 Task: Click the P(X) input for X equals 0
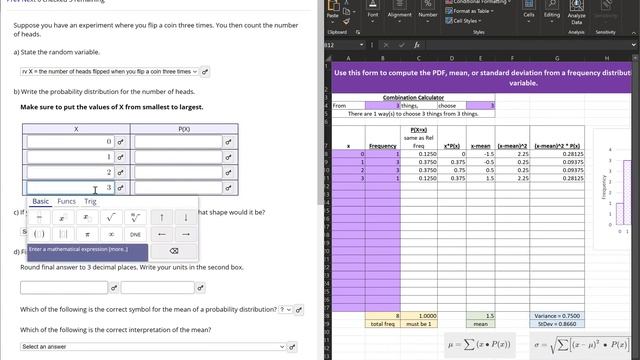point(178,142)
